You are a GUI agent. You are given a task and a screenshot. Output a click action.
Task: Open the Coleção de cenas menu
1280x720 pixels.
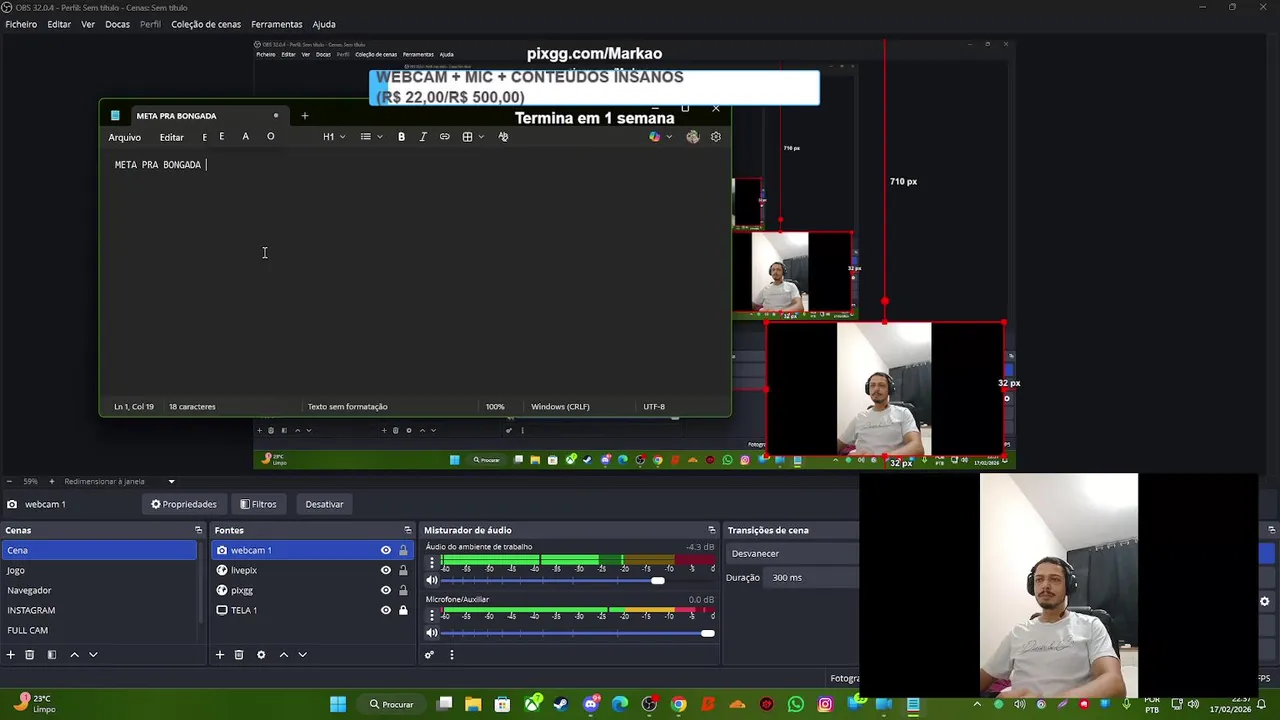pyautogui.click(x=206, y=24)
